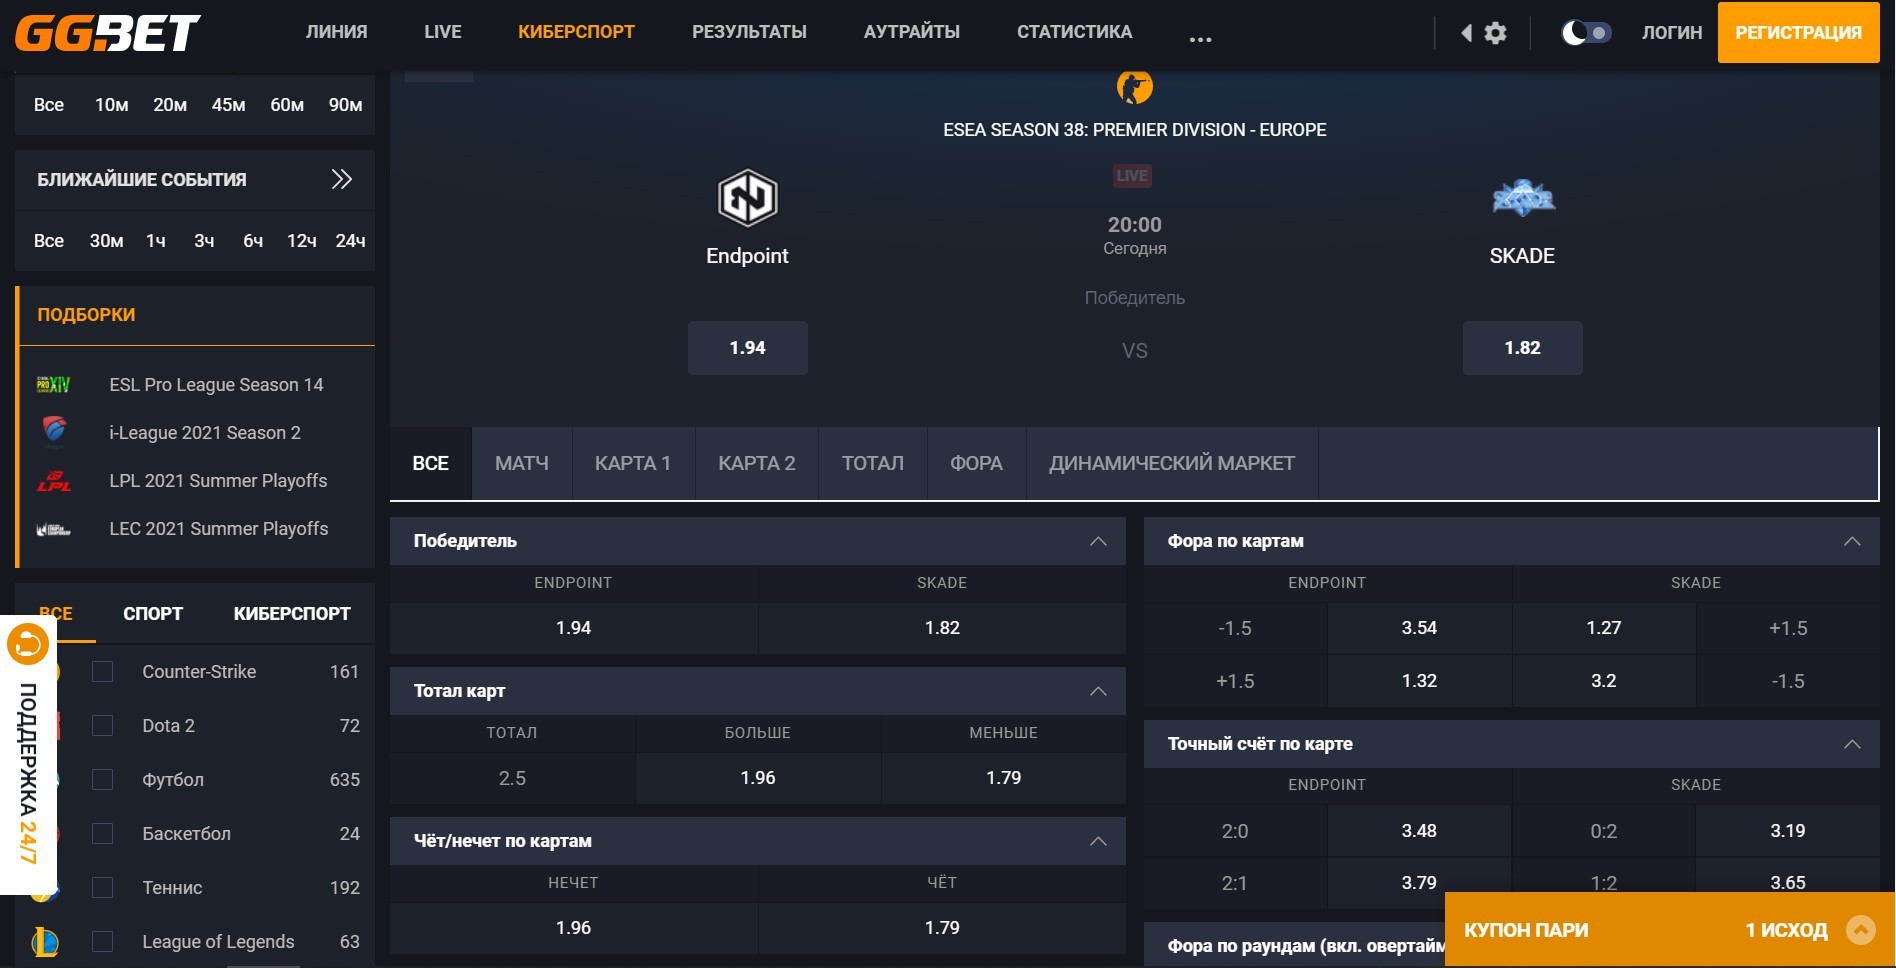Viewport: 1896px width, 968px height.
Task: Check the Counter-Strike checkbox
Action: tap(102, 672)
